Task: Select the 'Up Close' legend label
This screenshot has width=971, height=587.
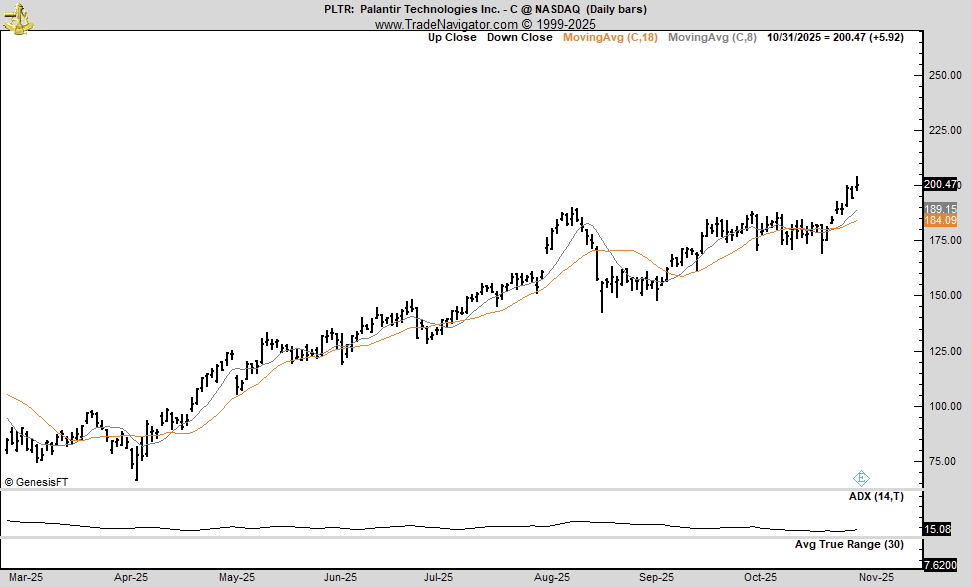Action: (x=452, y=37)
